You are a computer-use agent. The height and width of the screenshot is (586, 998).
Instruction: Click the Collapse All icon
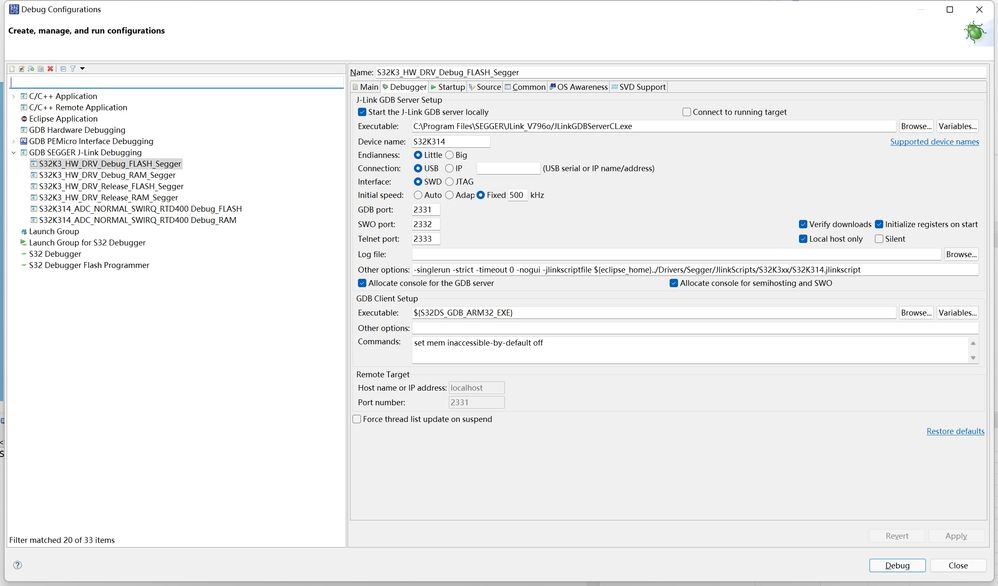(x=63, y=69)
